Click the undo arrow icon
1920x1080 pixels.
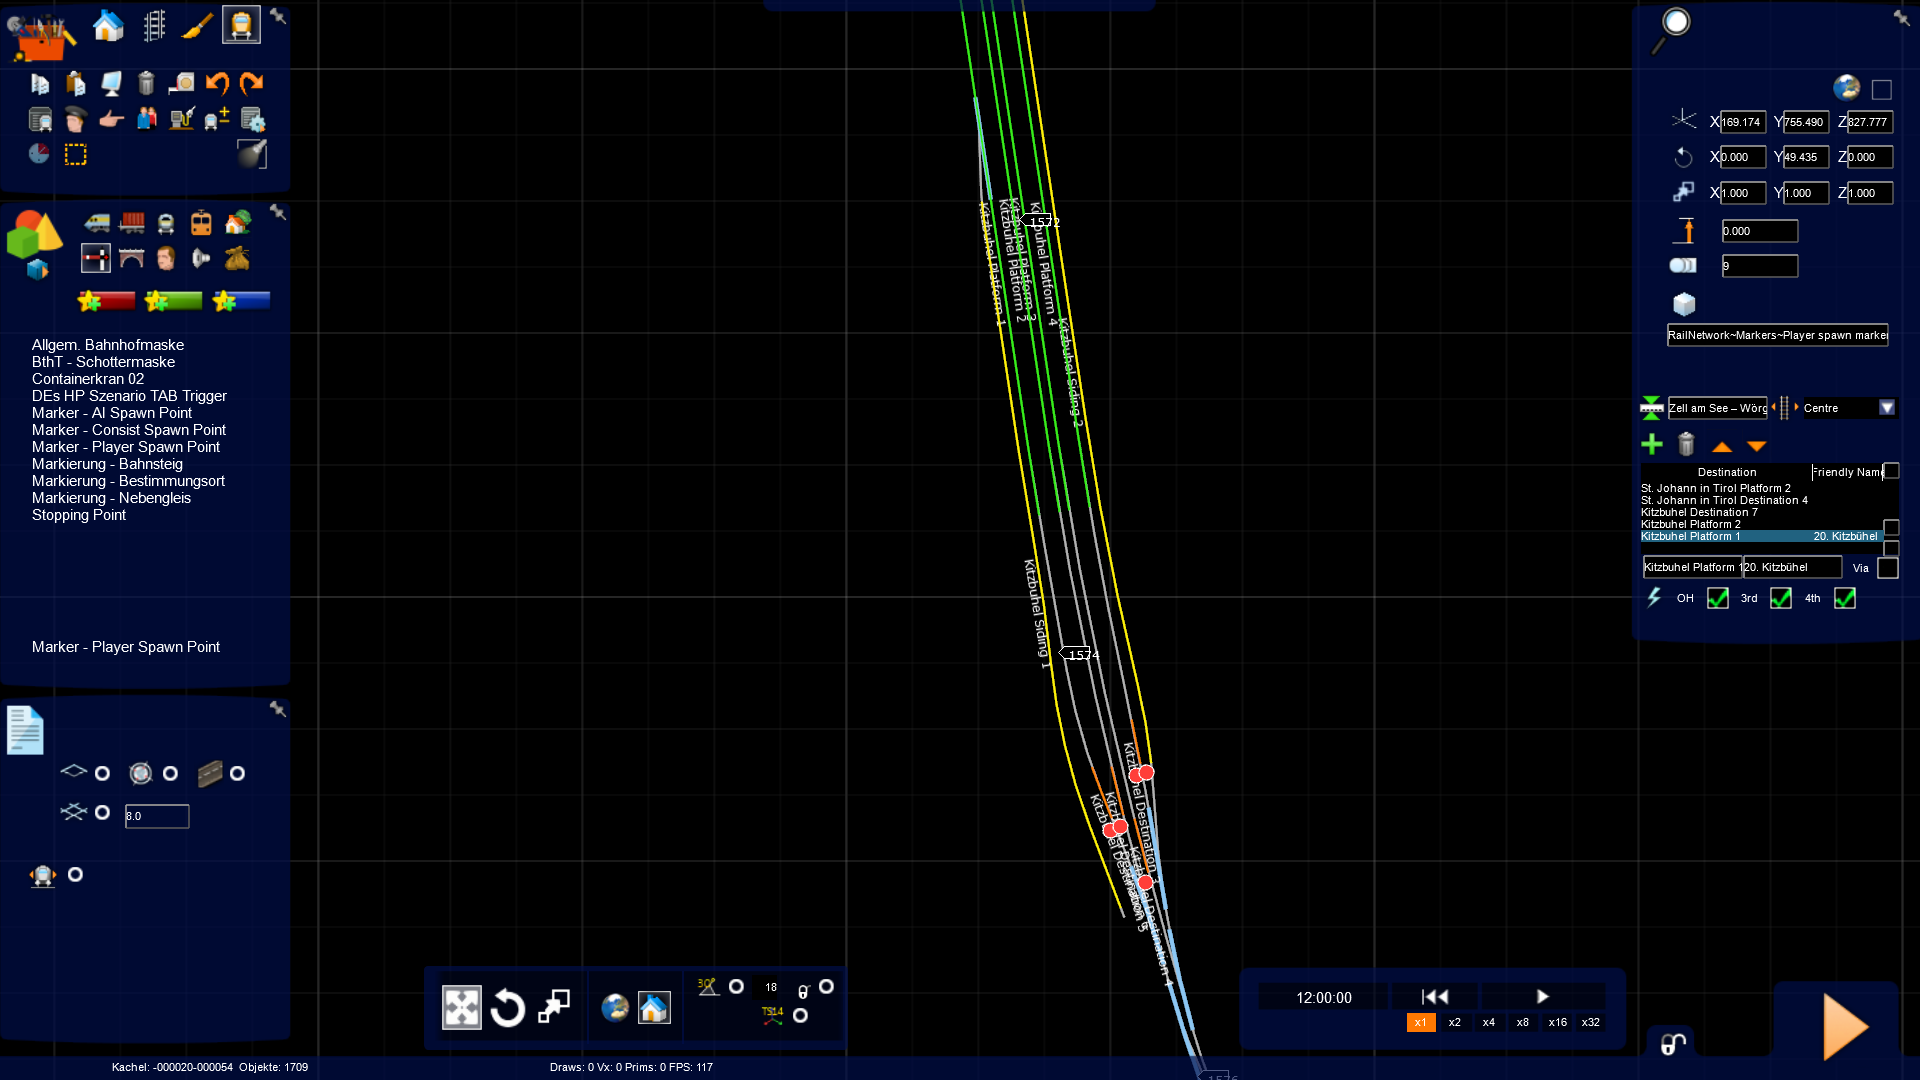coord(217,83)
